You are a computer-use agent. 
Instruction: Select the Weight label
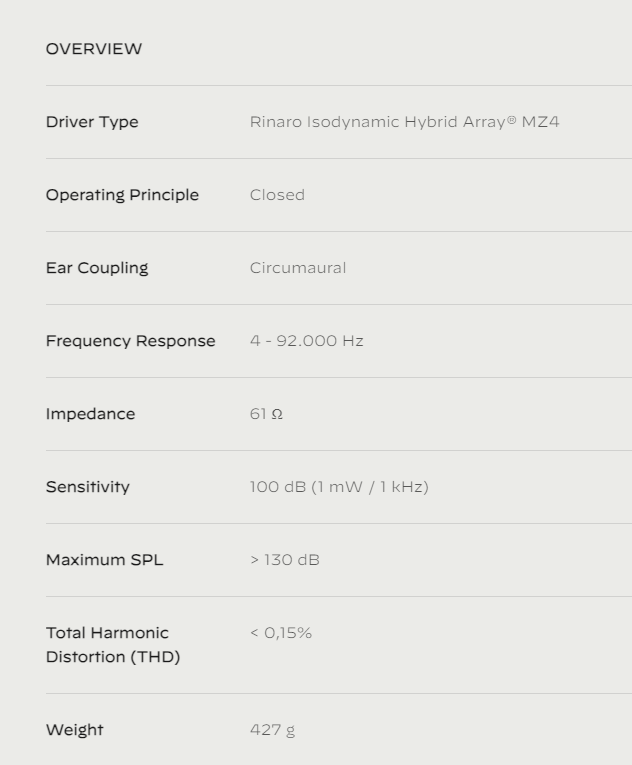75,730
